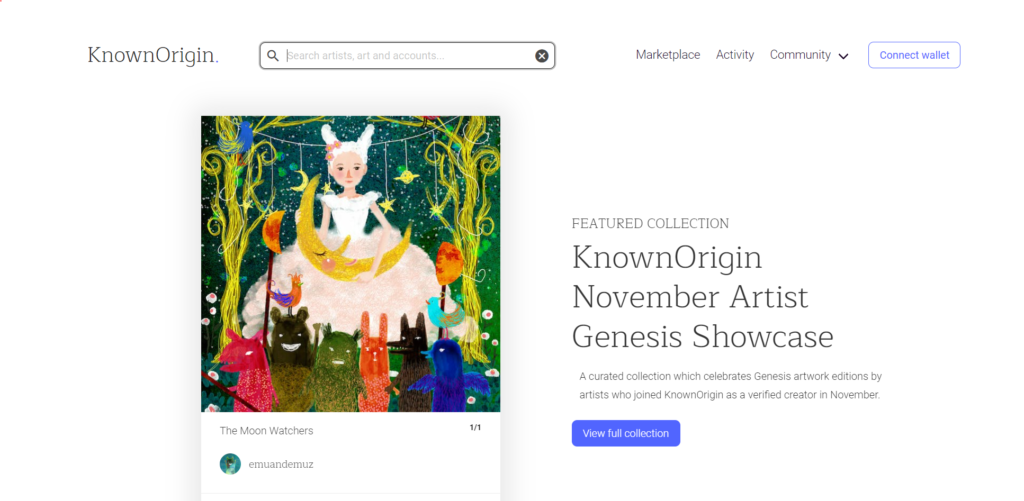Go to the Marketplace page
Viewport: 1024px width, 501px height.
[x=668, y=55]
